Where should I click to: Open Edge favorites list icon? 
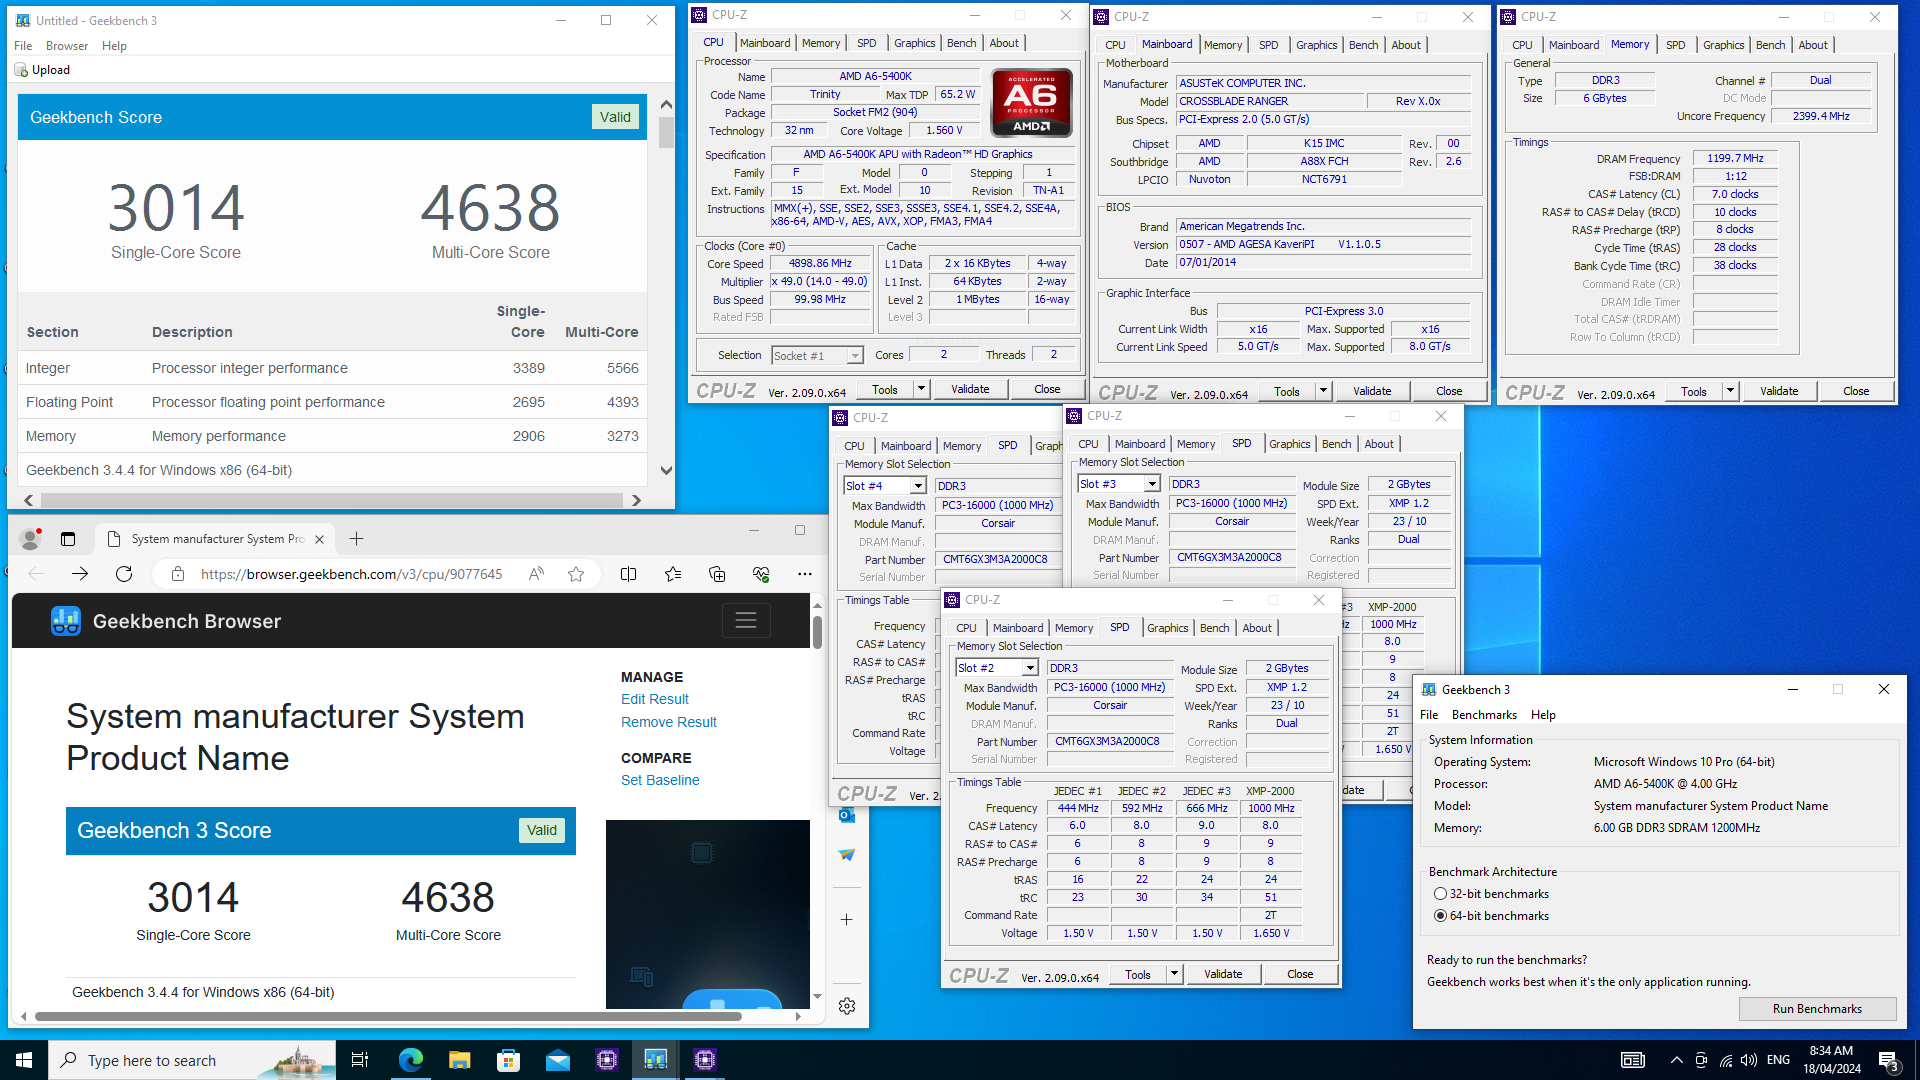click(673, 574)
